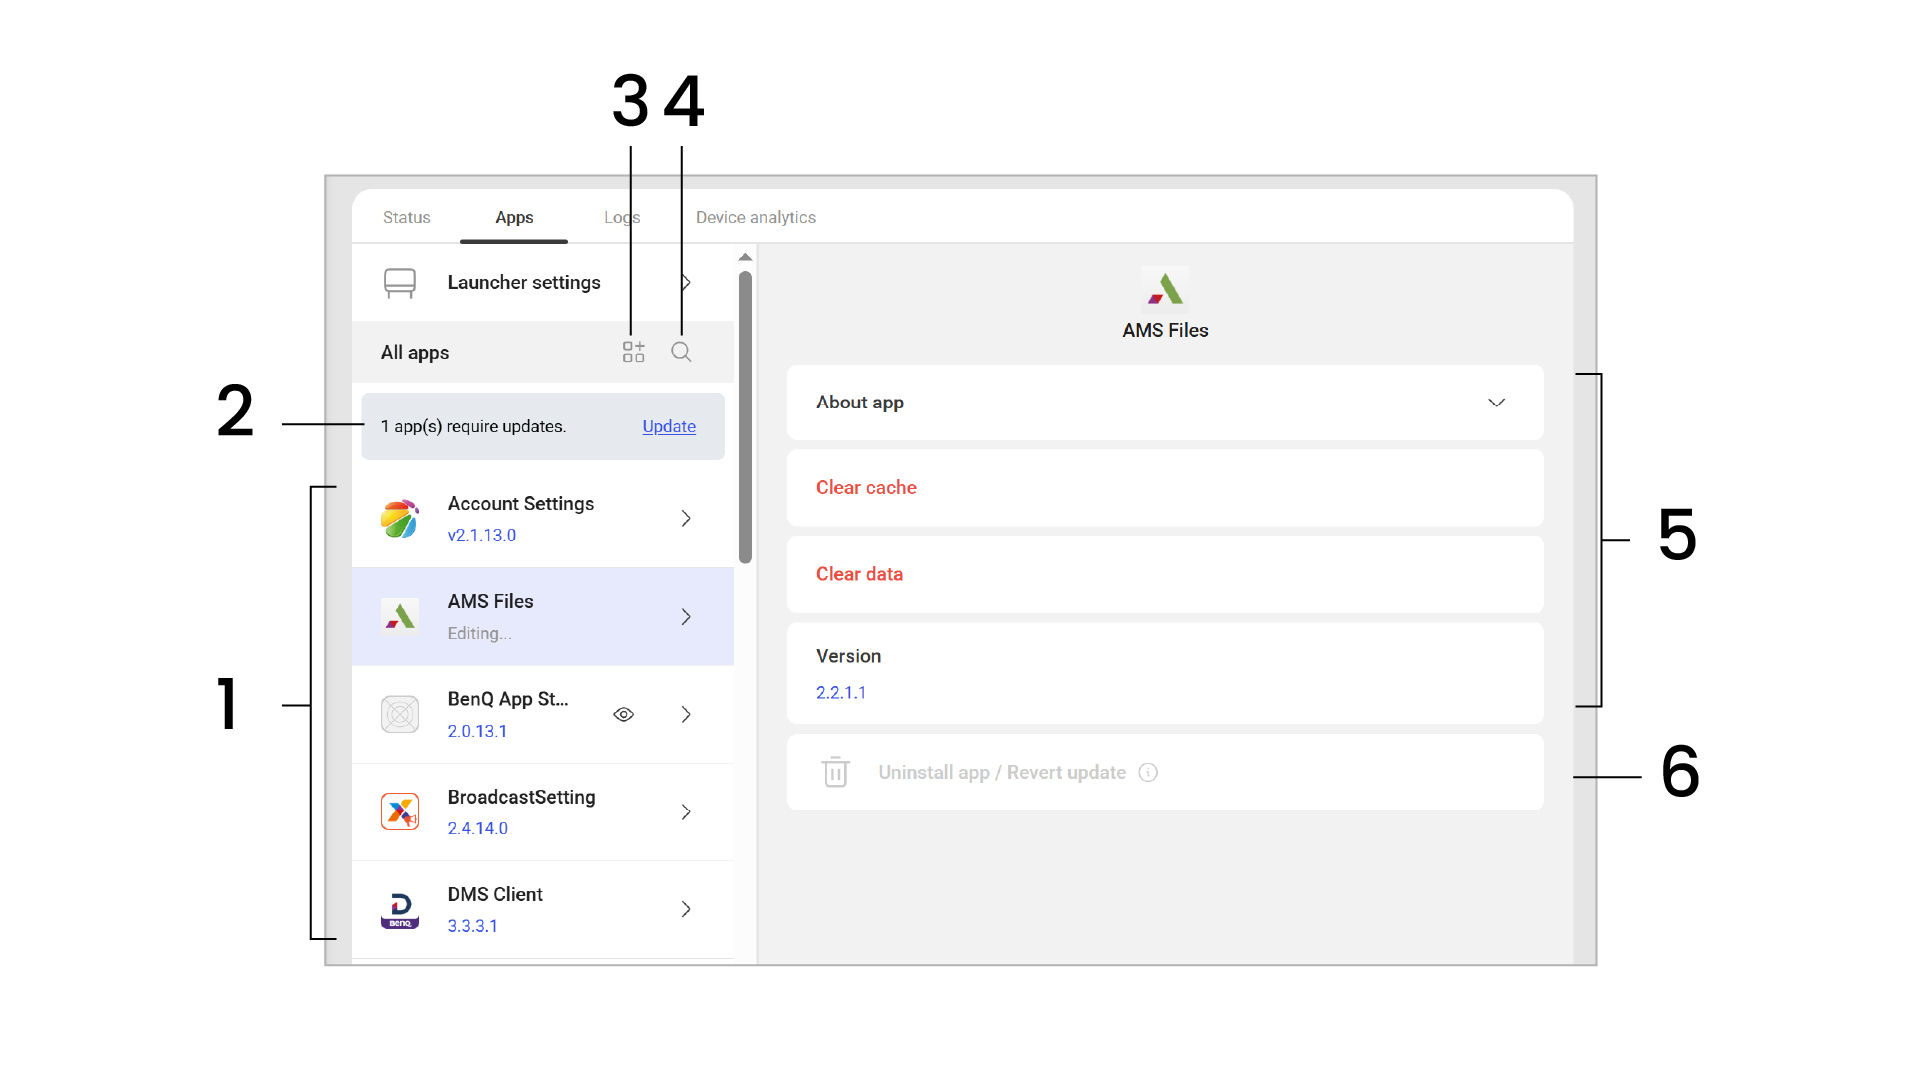This screenshot has height=1081, width=1921.
Task: Open the Device analytics tab
Action: pyautogui.click(x=755, y=217)
